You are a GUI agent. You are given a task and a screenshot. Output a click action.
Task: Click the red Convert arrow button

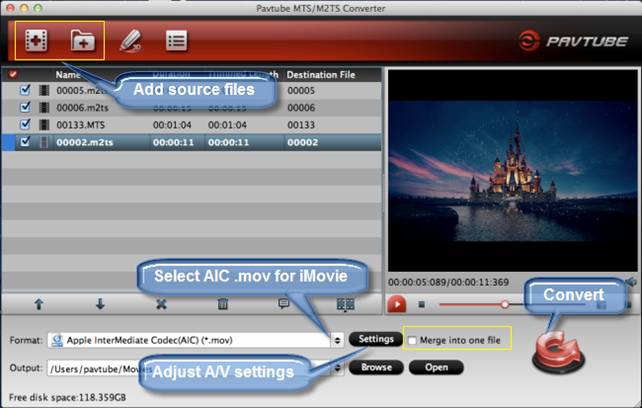click(558, 353)
